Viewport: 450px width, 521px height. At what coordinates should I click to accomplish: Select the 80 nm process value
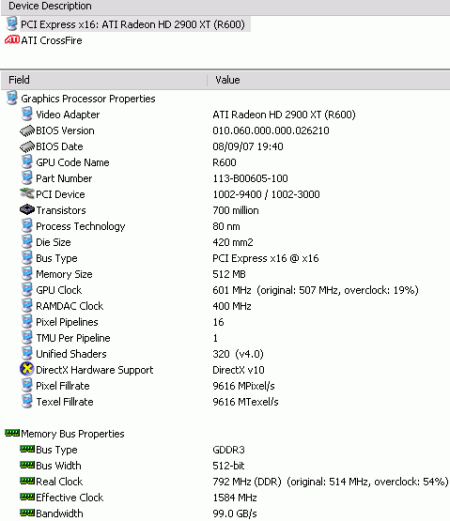(x=226, y=226)
